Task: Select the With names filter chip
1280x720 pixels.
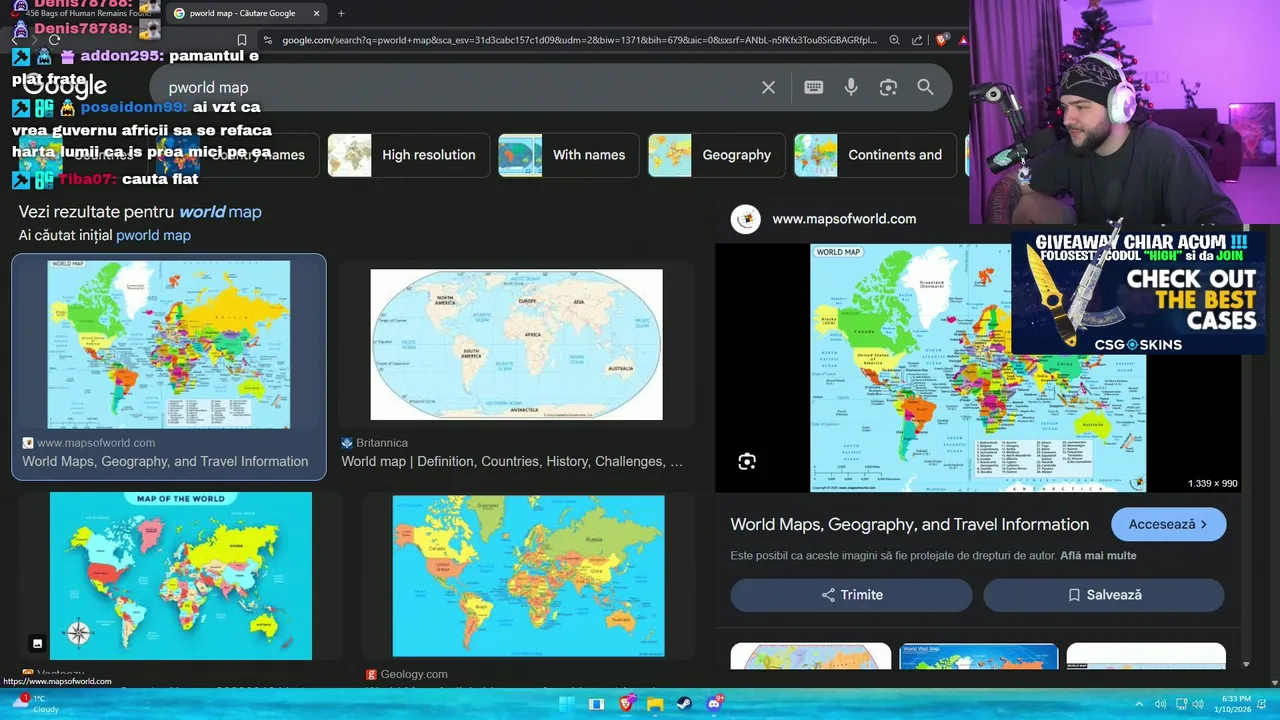Action: (569, 155)
